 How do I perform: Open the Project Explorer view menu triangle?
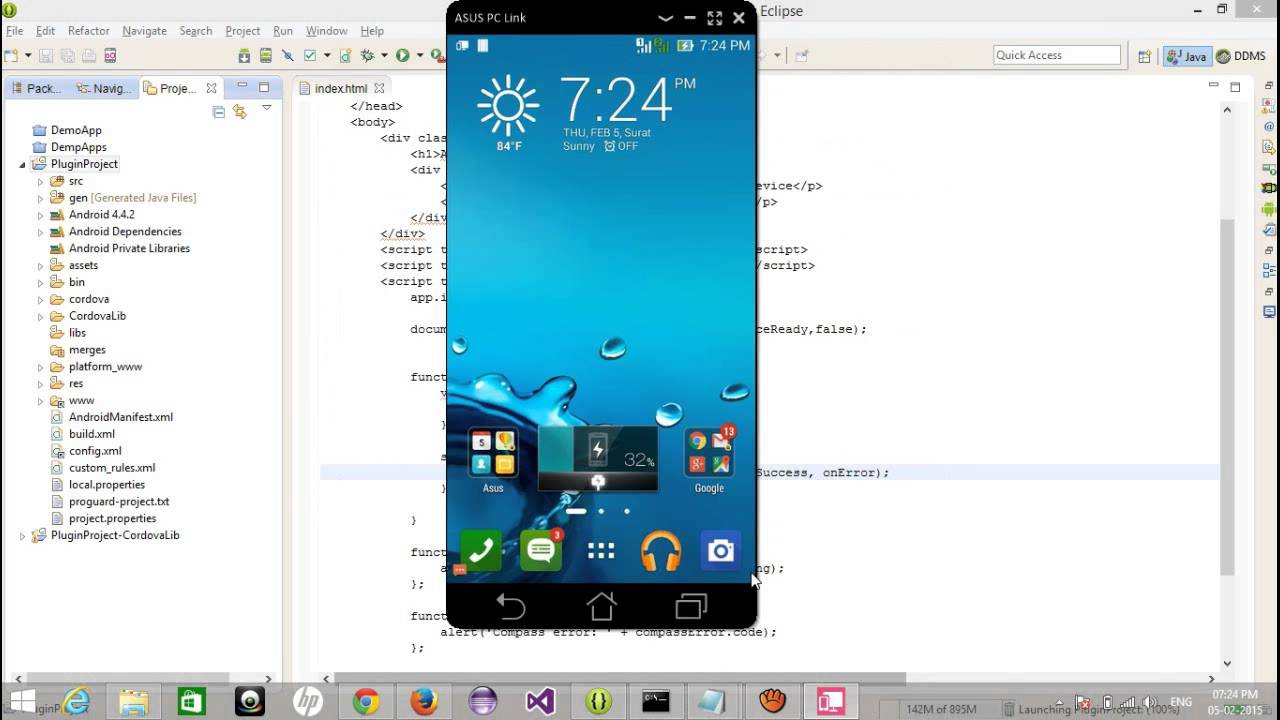pyautogui.click(x=266, y=108)
